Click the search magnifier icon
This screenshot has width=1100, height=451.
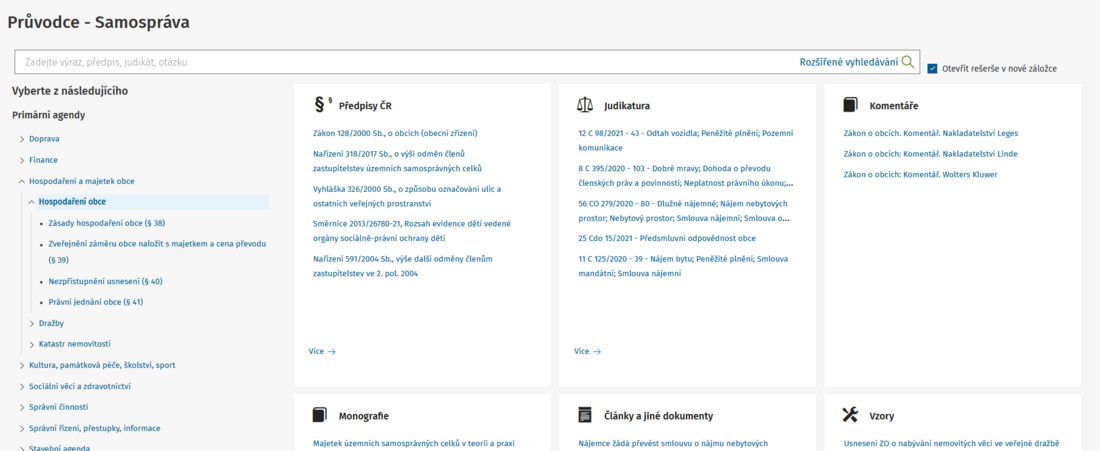[x=908, y=62]
